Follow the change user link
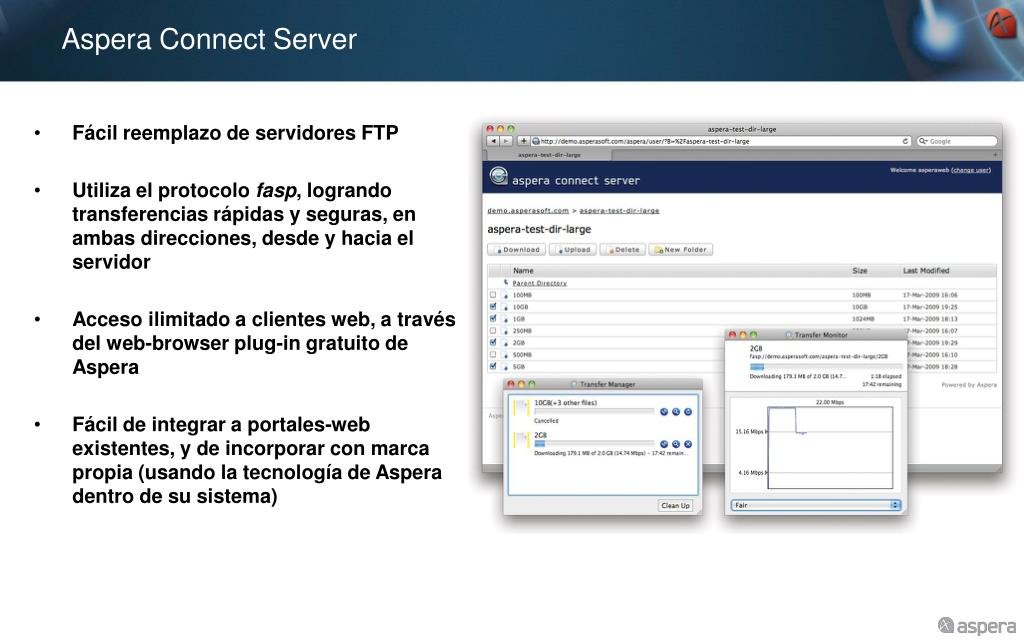The image size is (1024, 640). pyautogui.click(x=970, y=170)
